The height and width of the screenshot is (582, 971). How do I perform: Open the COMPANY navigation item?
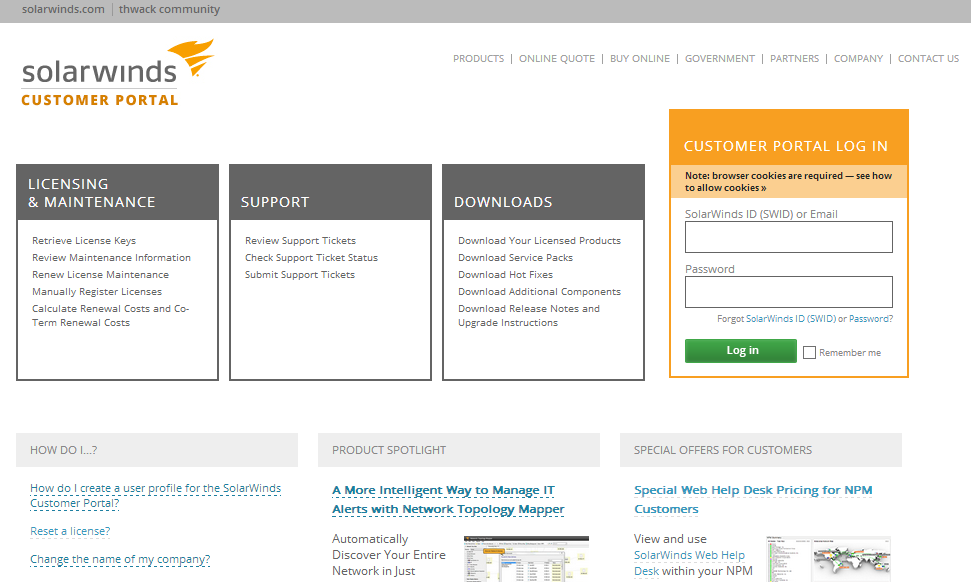tap(858, 58)
